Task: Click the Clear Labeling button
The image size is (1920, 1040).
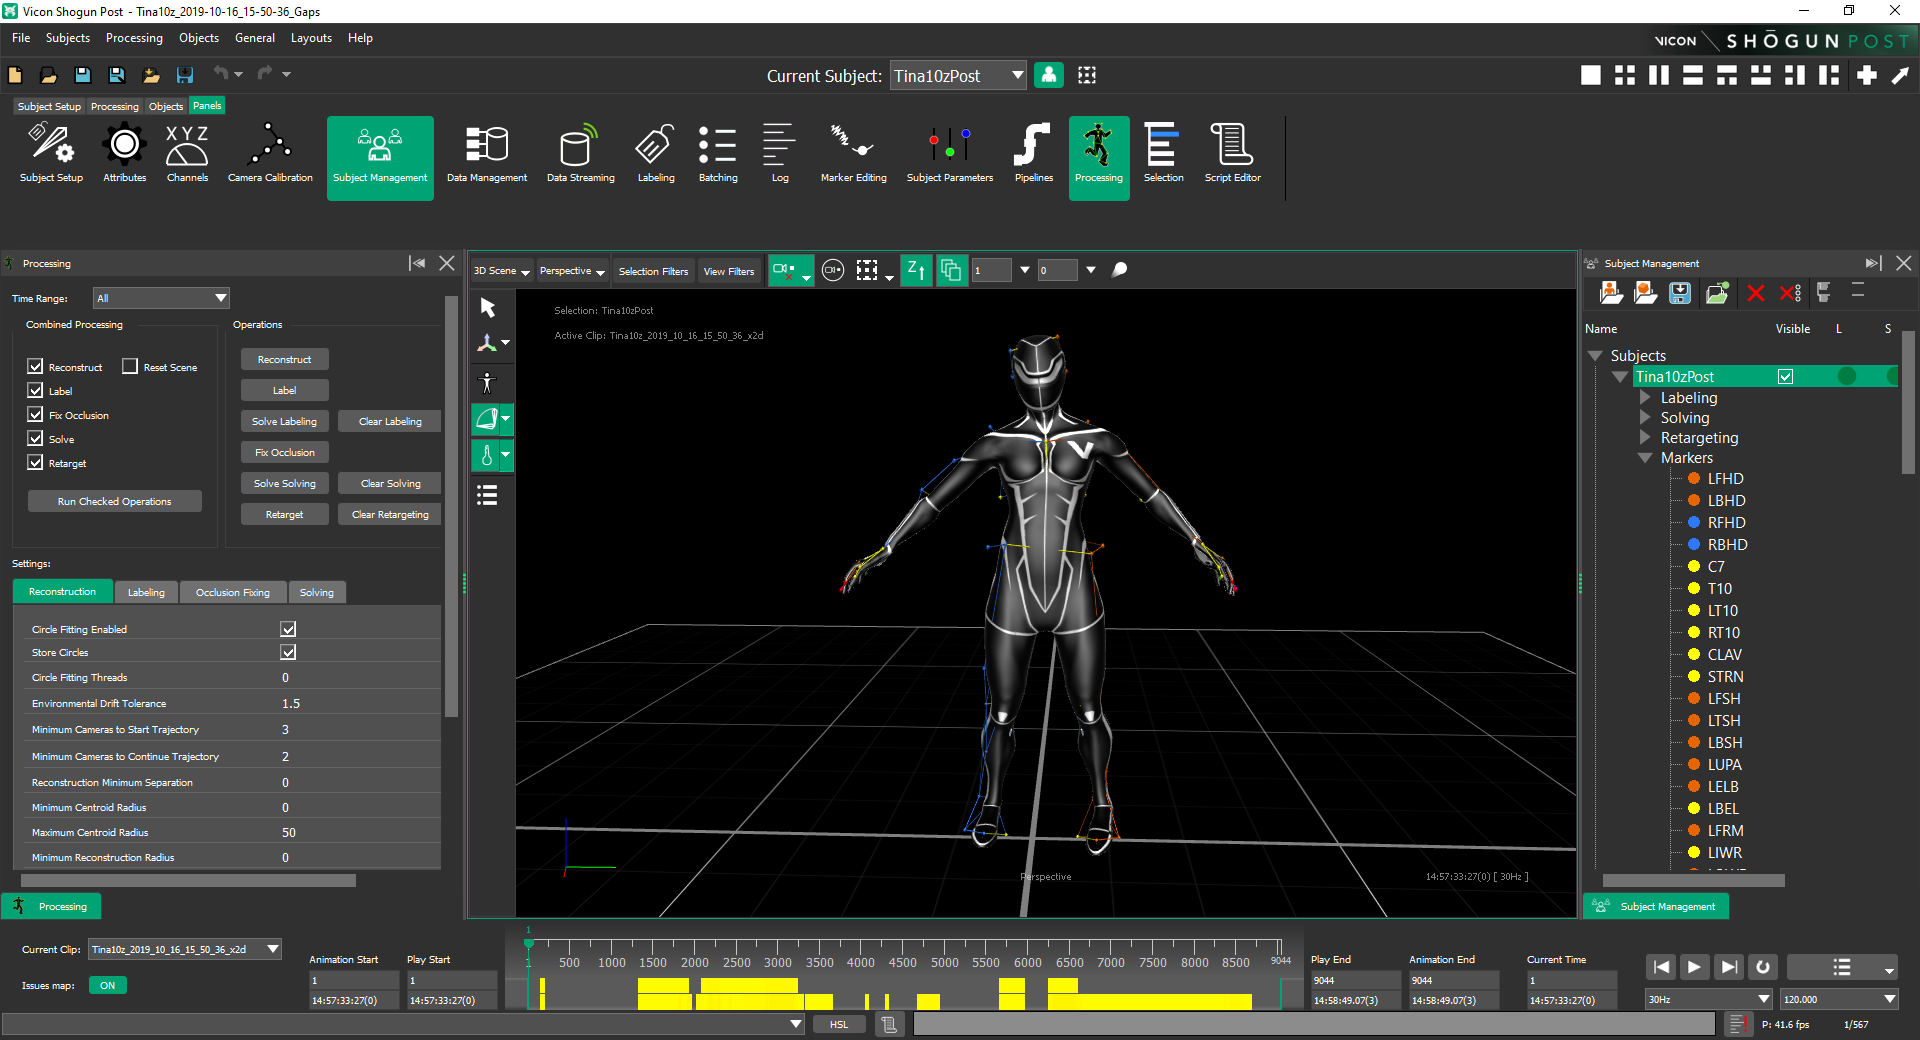Action: (390, 422)
